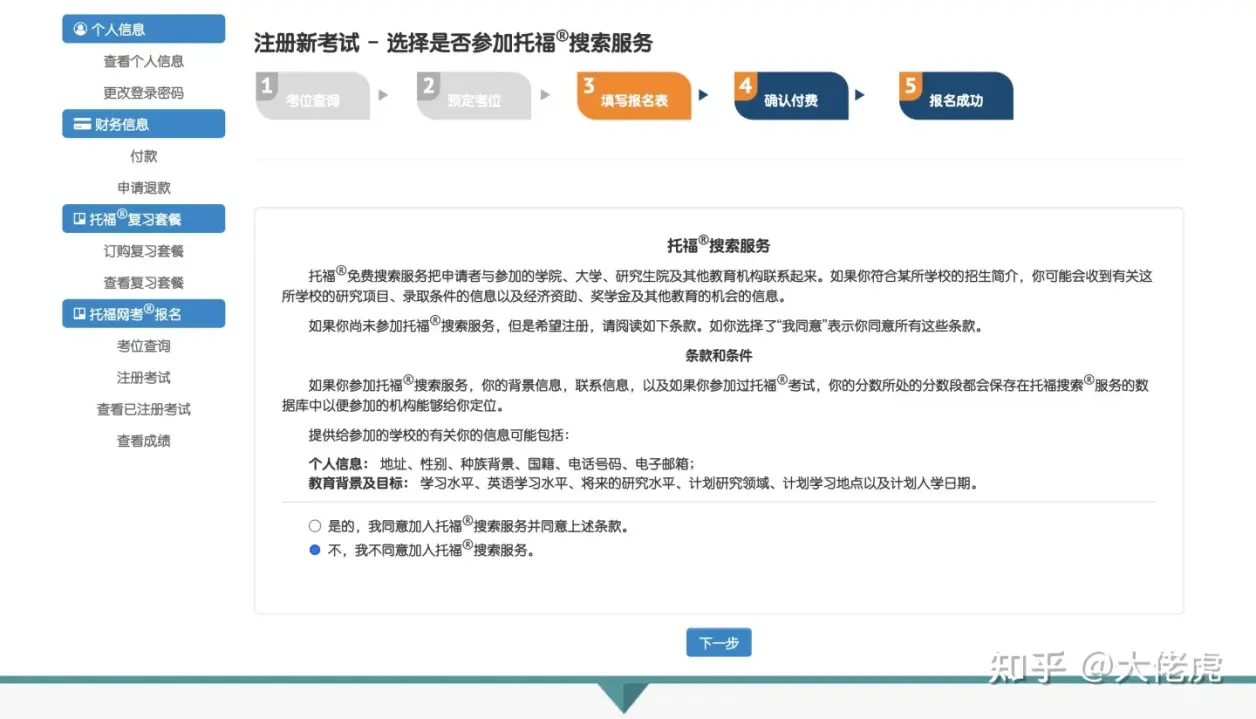Click the 托福搜索服务 heading text

[718, 245]
